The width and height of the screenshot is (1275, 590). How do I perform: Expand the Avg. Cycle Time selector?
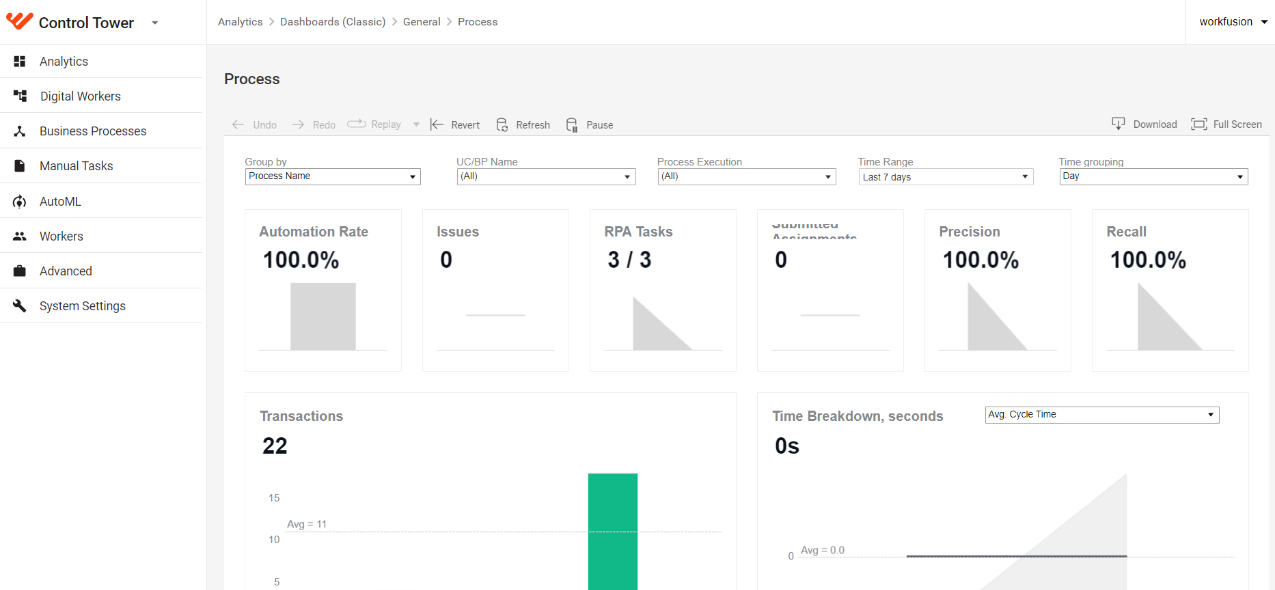point(1102,414)
